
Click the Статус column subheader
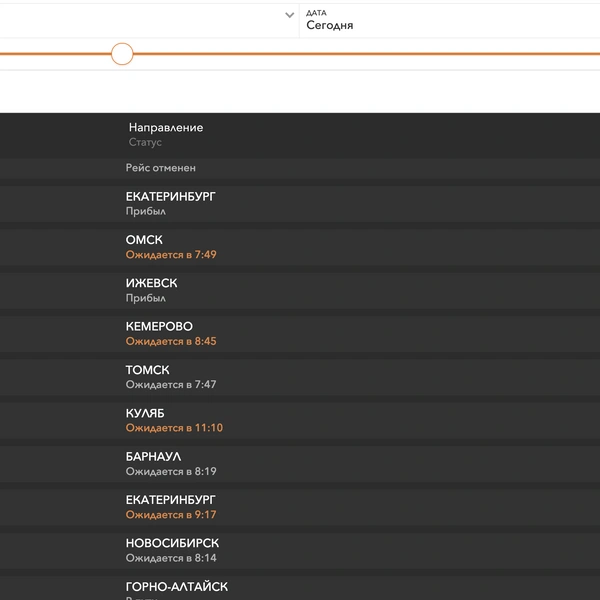145,142
